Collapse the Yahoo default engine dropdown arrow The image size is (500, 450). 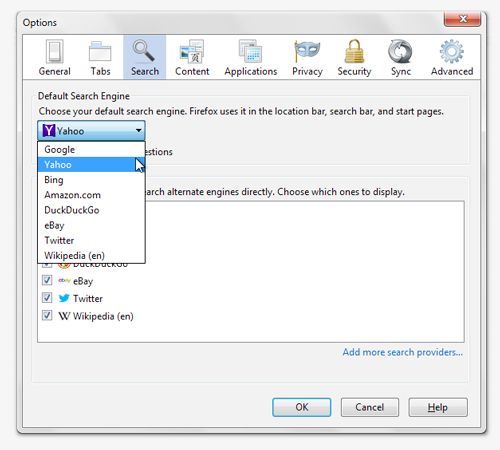tap(139, 131)
